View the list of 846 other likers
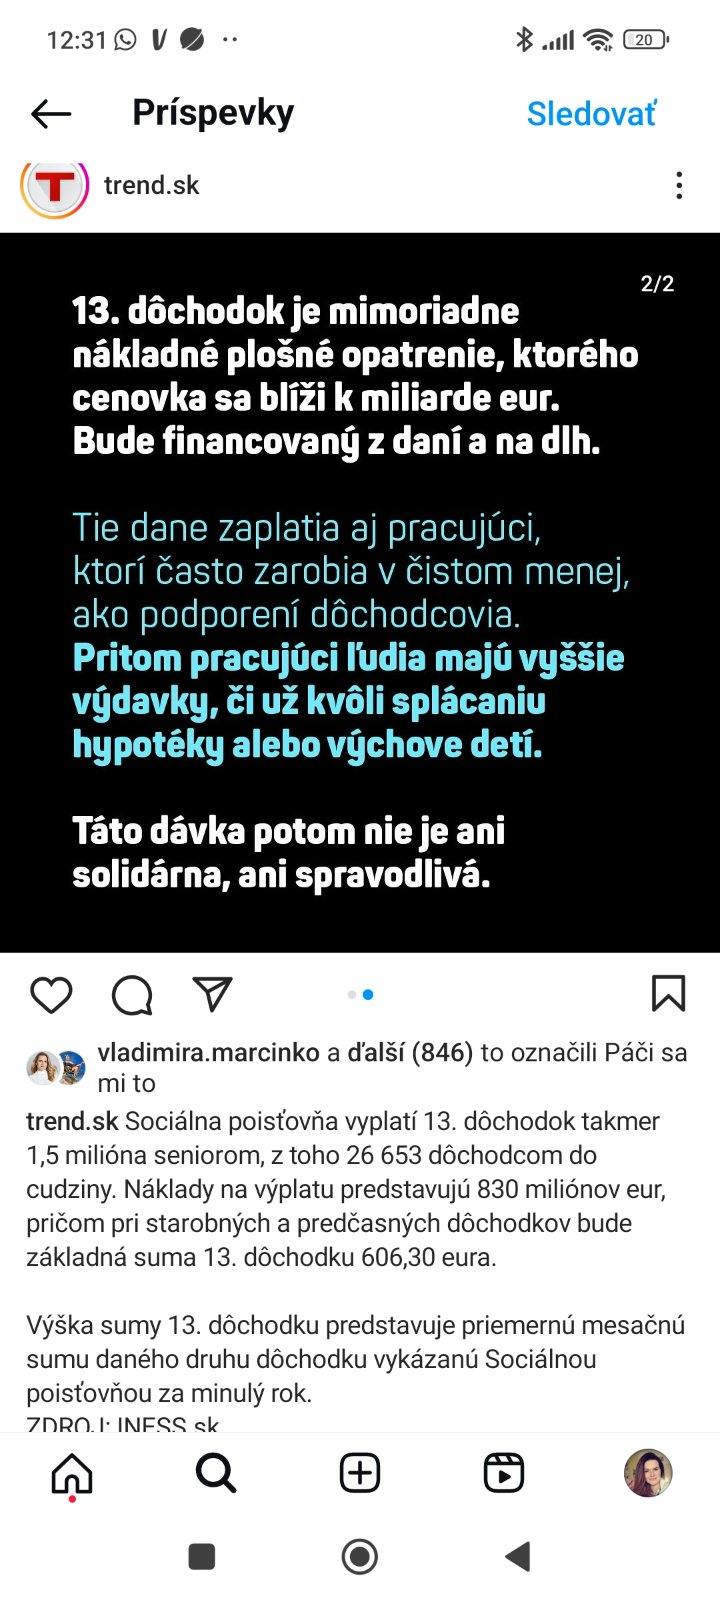This screenshot has width=720, height=1600. click(x=409, y=1052)
